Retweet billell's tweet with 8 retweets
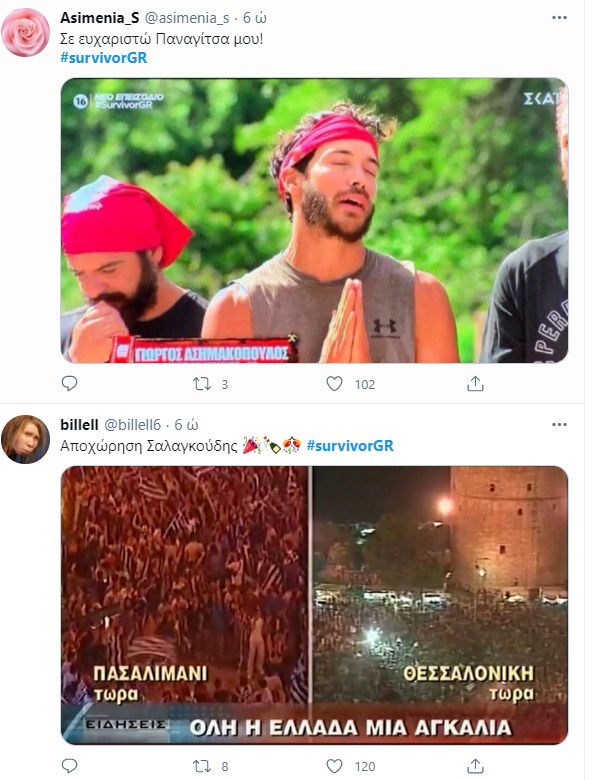The height and width of the screenshot is (780, 592). coord(201,766)
